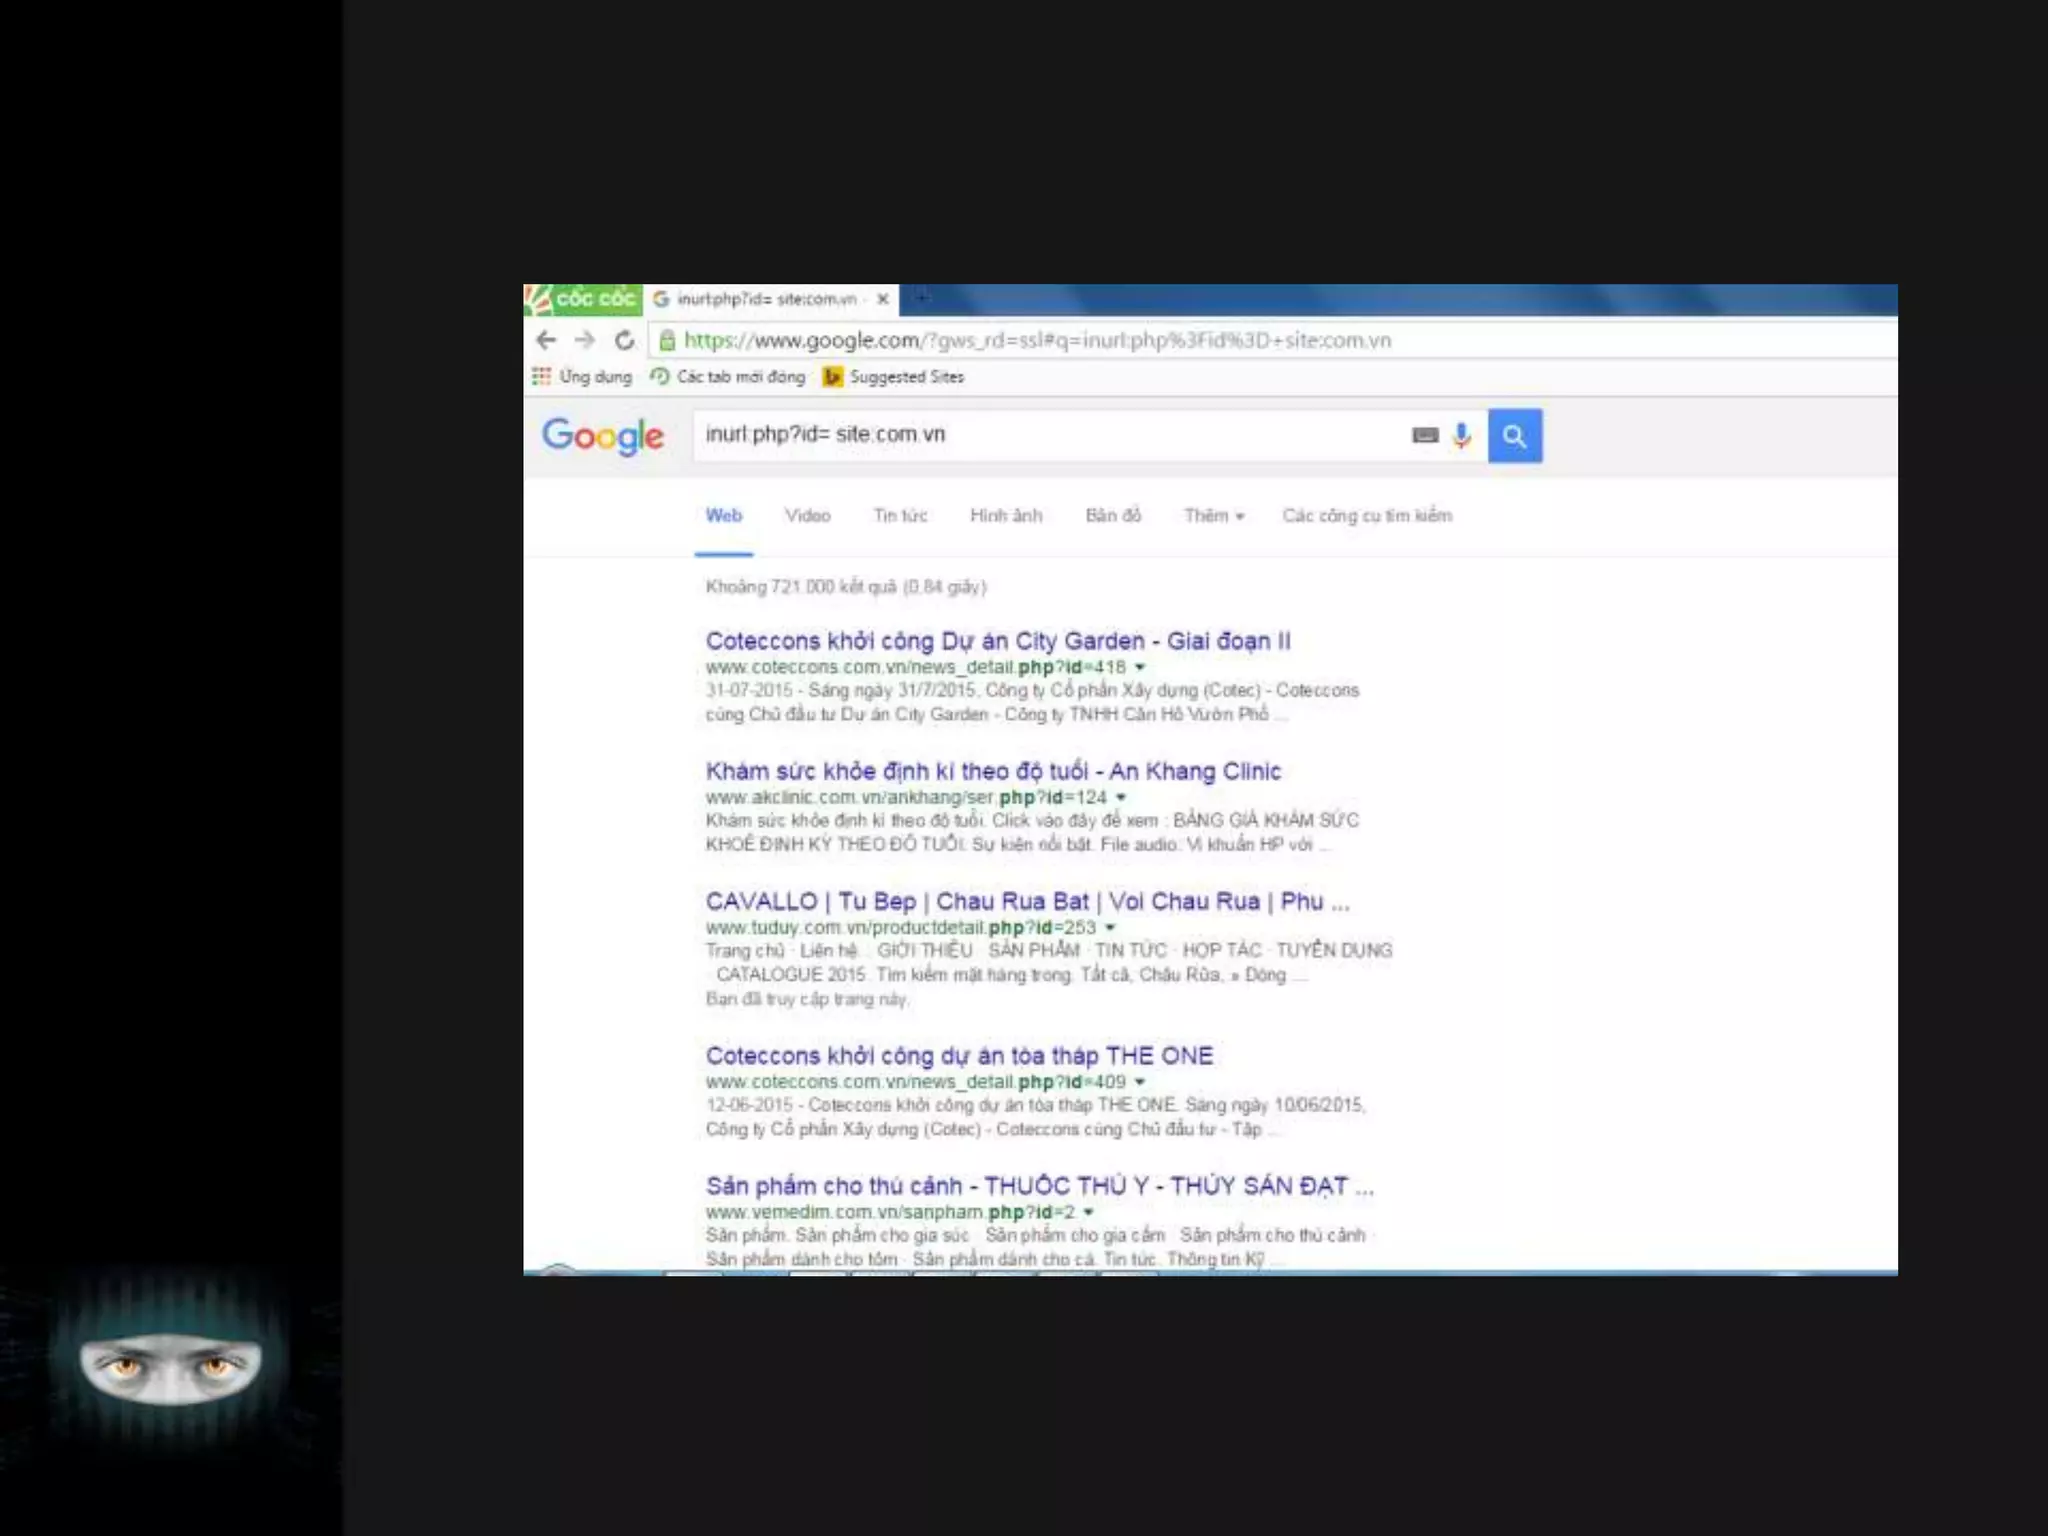Open the CAVALLO Tu Bep result link
Image resolution: width=2048 pixels, height=1536 pixels.
click(x=1026, y=901)
